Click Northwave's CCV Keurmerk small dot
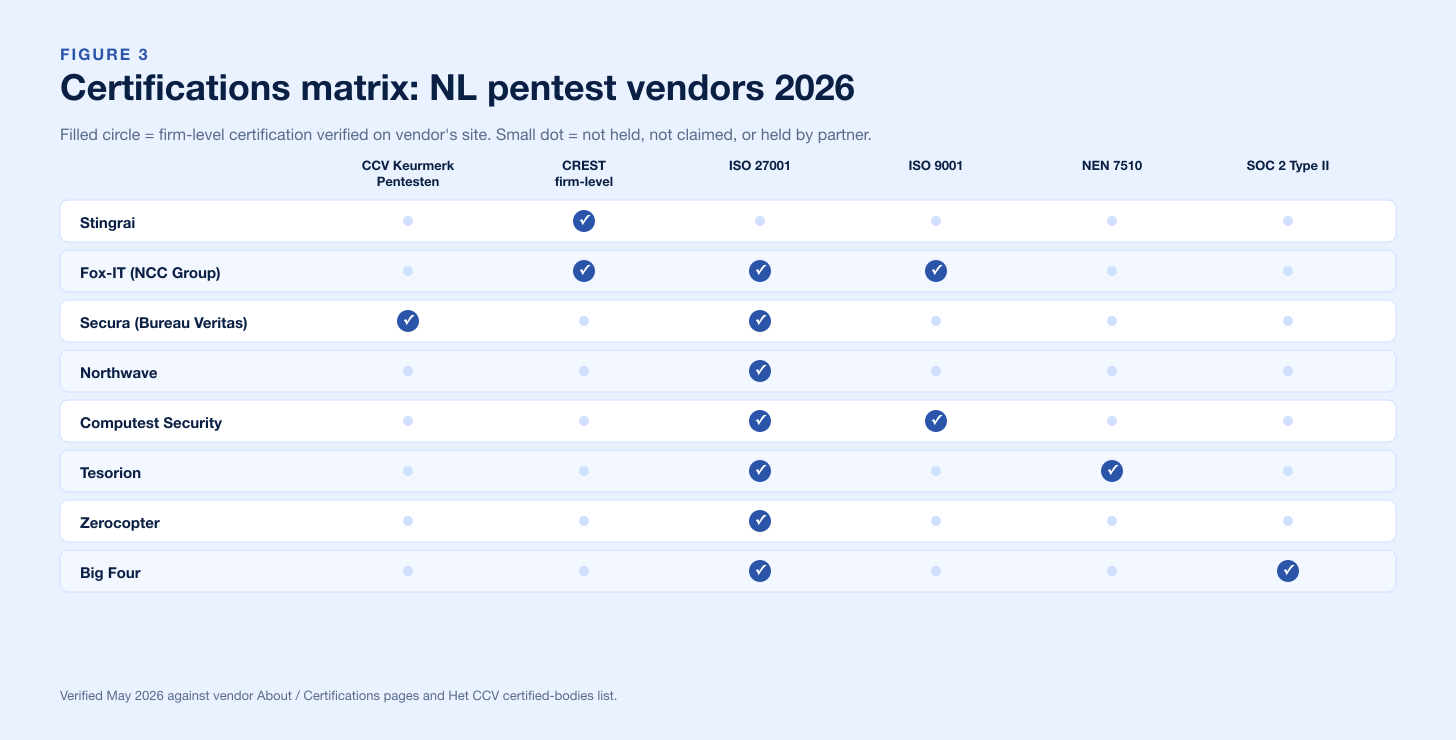 pyautogui.click(x=408, y=371)
